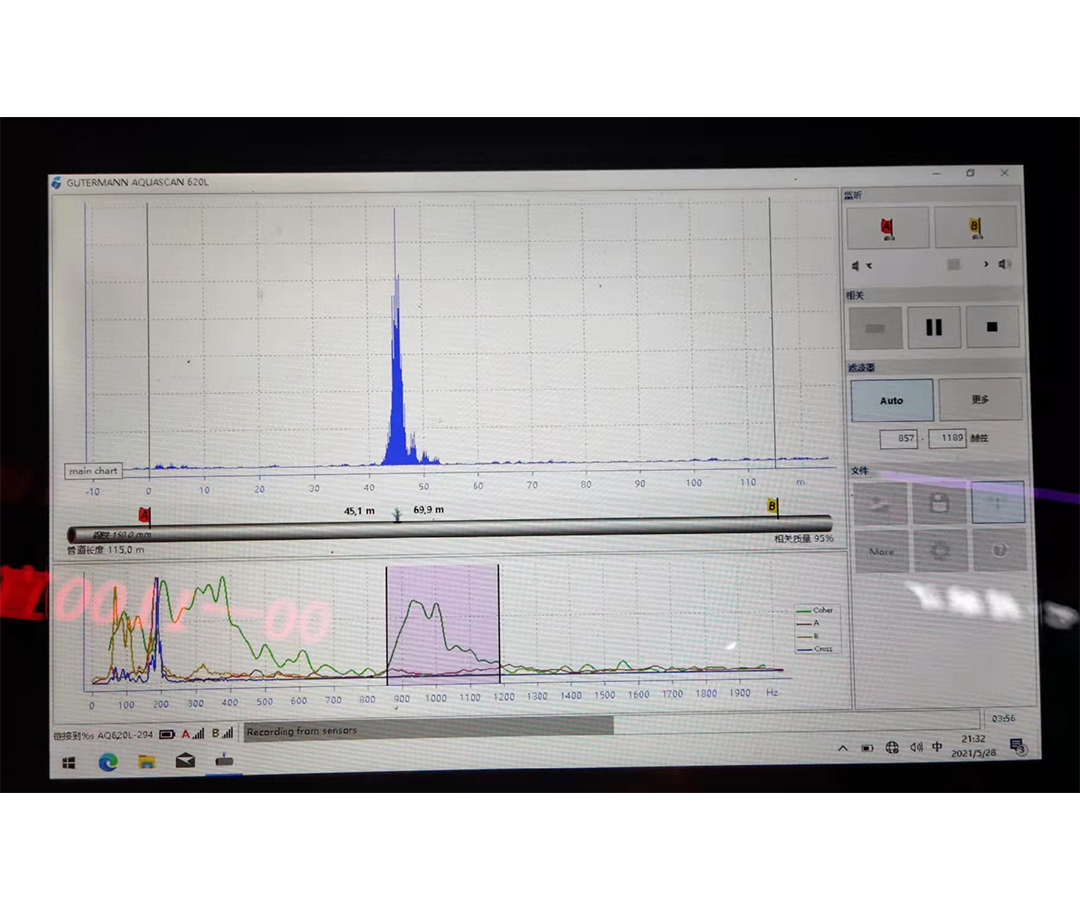Click the greyed-out record correlation button
The image size is (1080, 910).
[875, 328]
